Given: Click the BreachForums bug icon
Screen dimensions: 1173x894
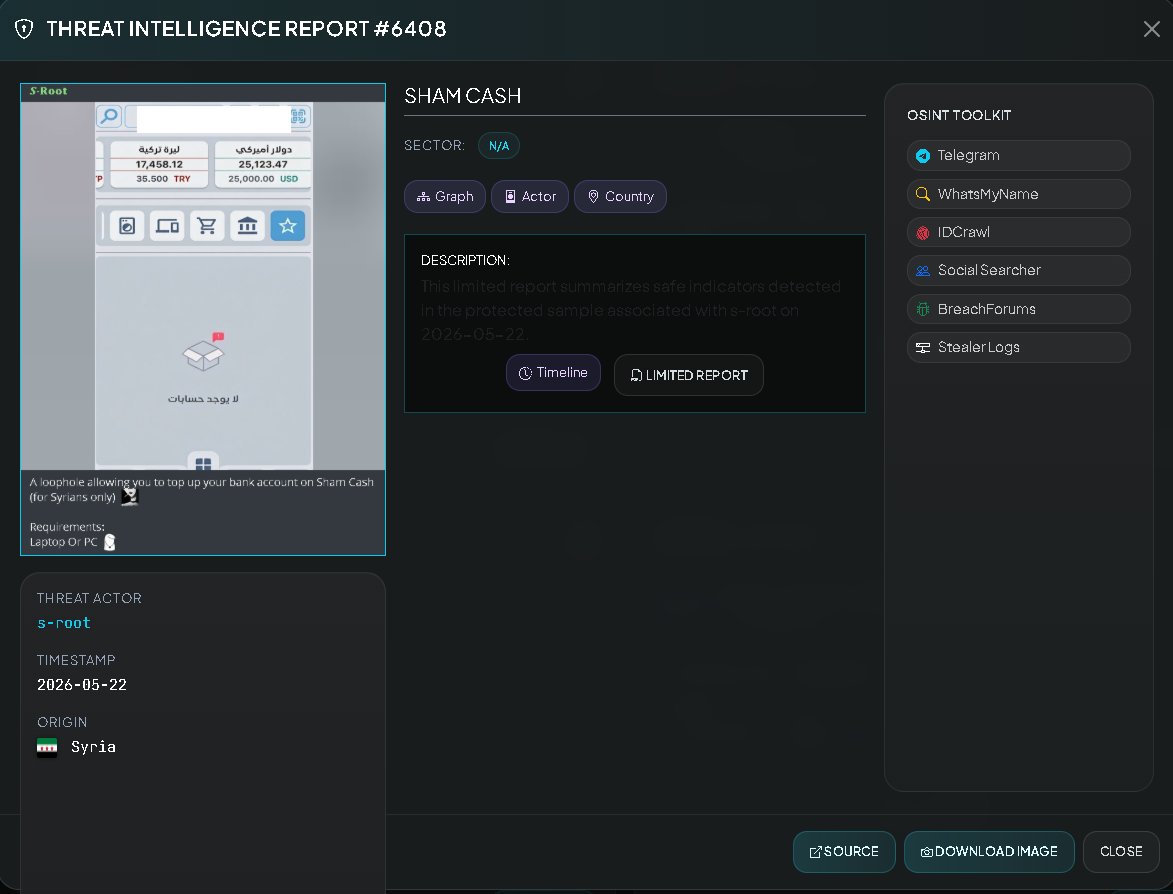Looking at the screenshot, I should click(923, 309).
